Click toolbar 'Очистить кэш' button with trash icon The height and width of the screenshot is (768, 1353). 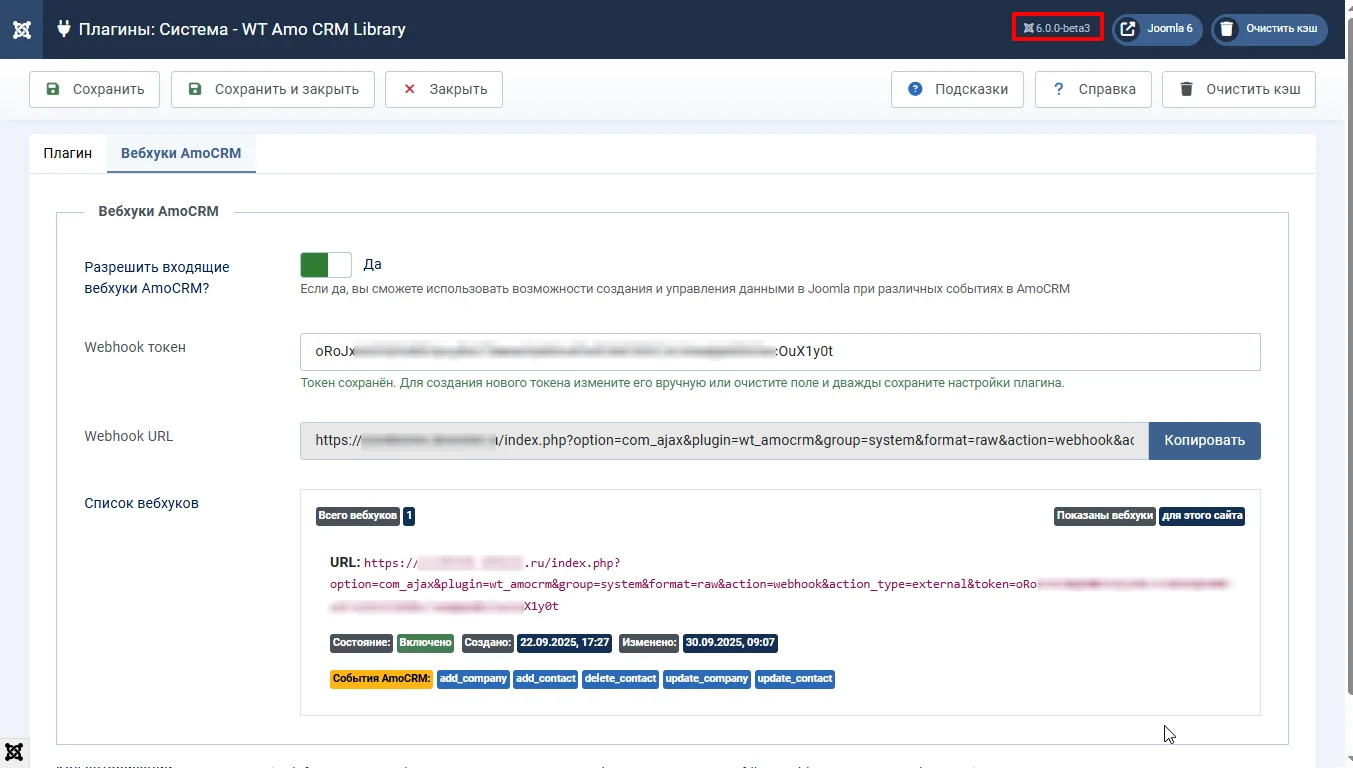1239,89
